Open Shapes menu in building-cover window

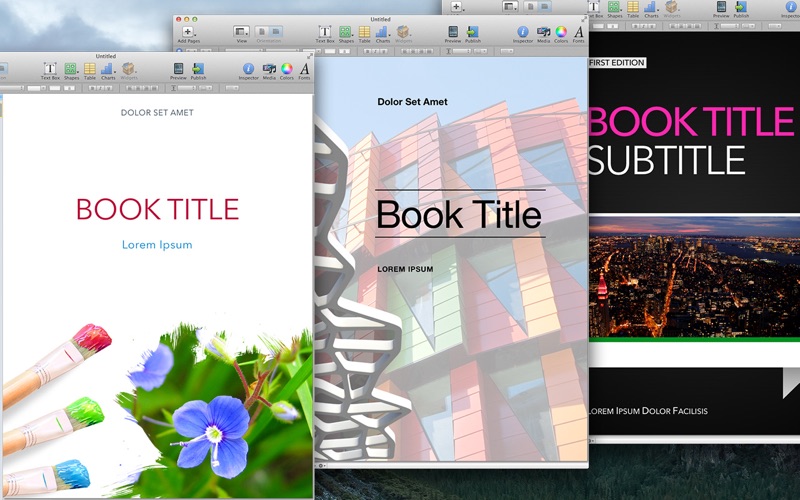coord(345,34)
